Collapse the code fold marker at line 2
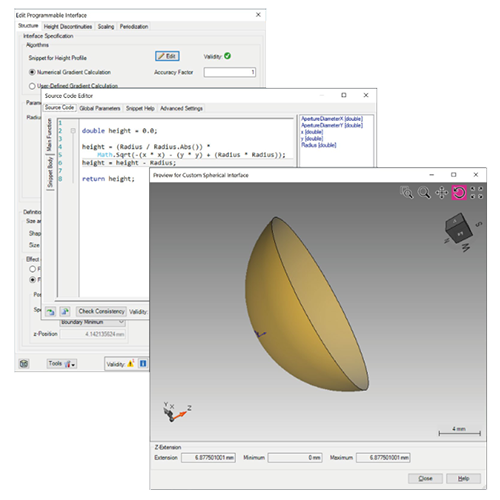Screen dimensions: 500x500 [x=73, y=131]
